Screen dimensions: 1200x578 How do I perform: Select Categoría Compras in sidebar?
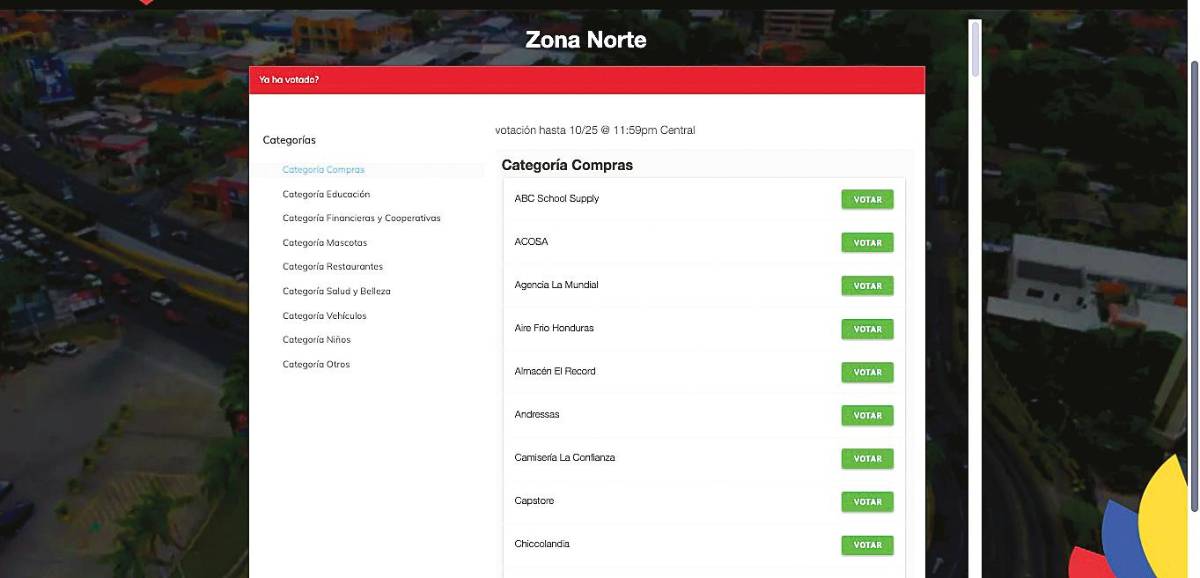pyautogui.click(x=323, y=170)
